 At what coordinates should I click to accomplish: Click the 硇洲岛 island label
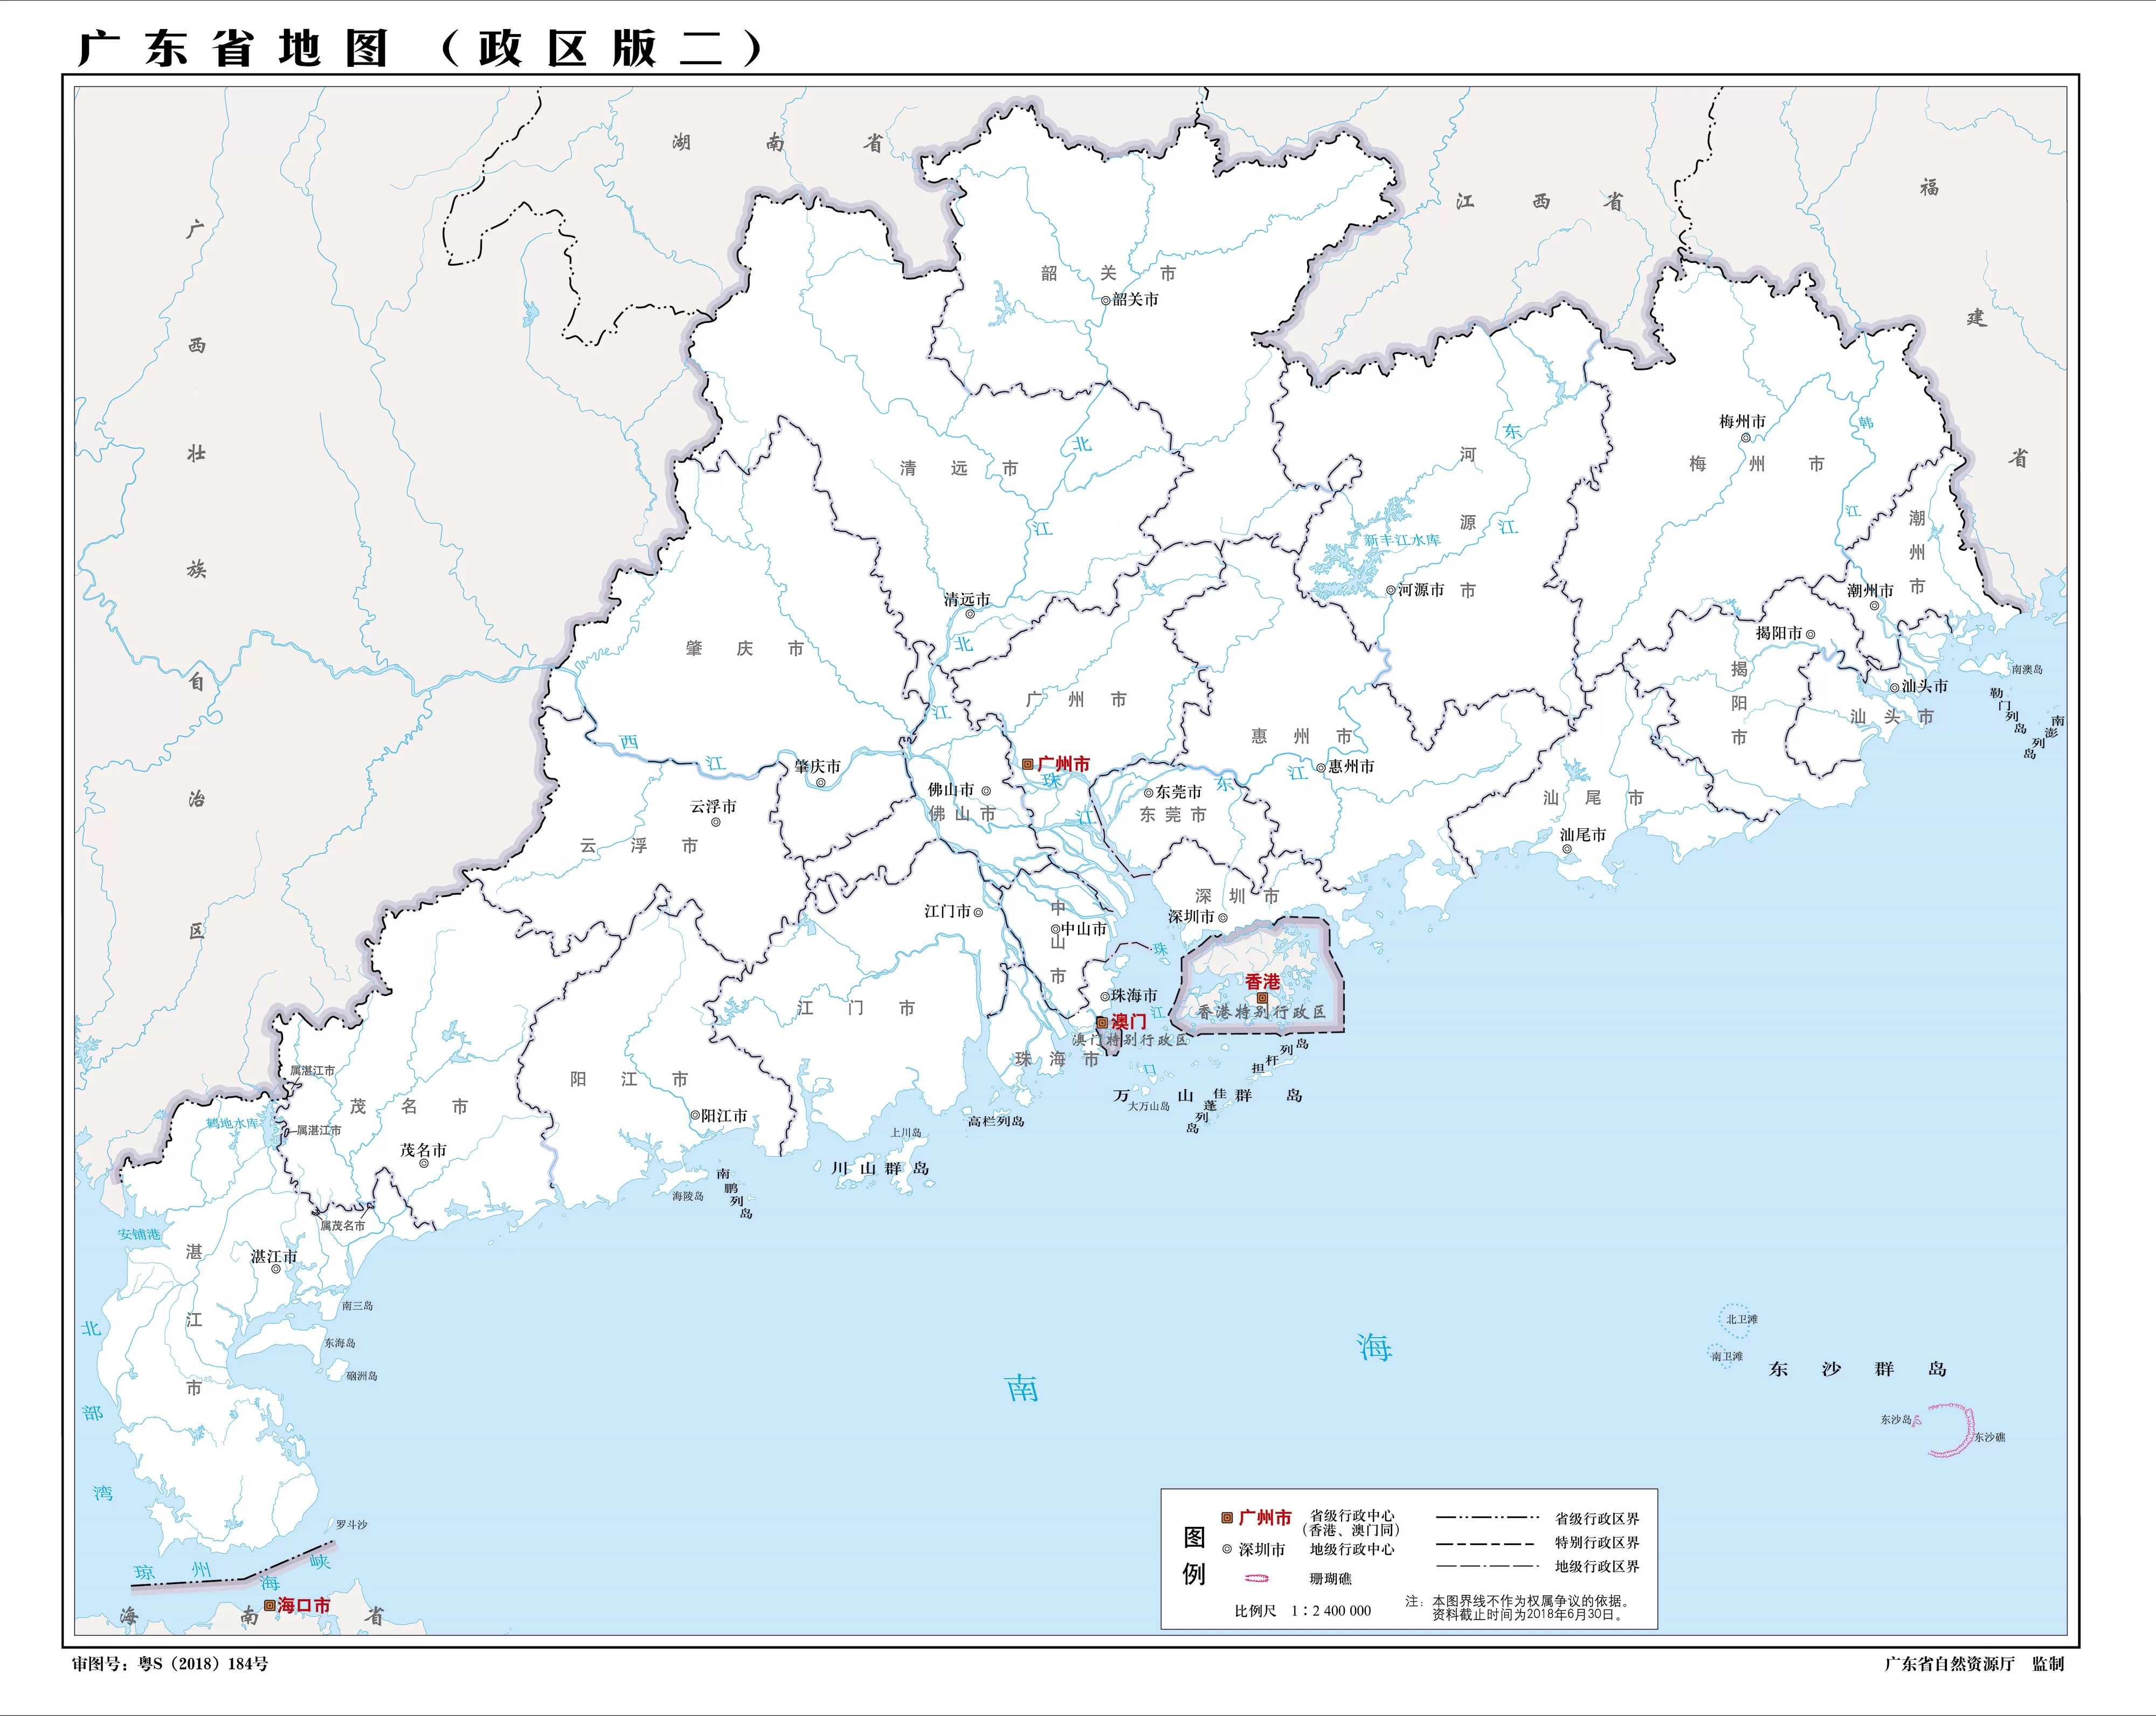pos(362,1376)
